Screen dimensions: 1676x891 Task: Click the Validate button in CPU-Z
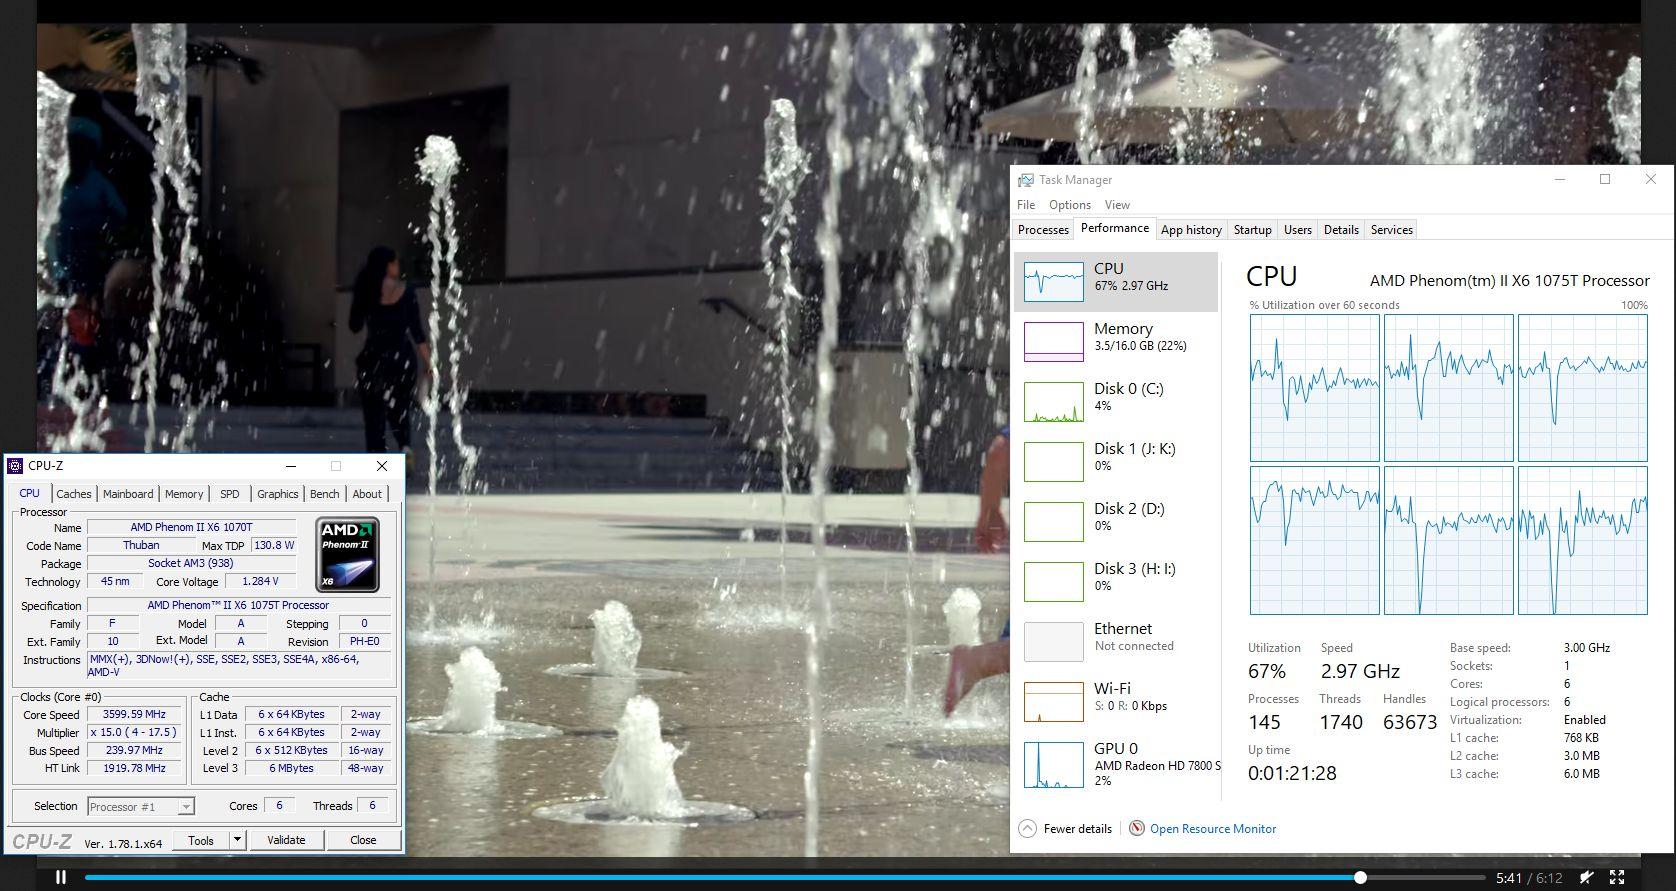coord(286,840)
